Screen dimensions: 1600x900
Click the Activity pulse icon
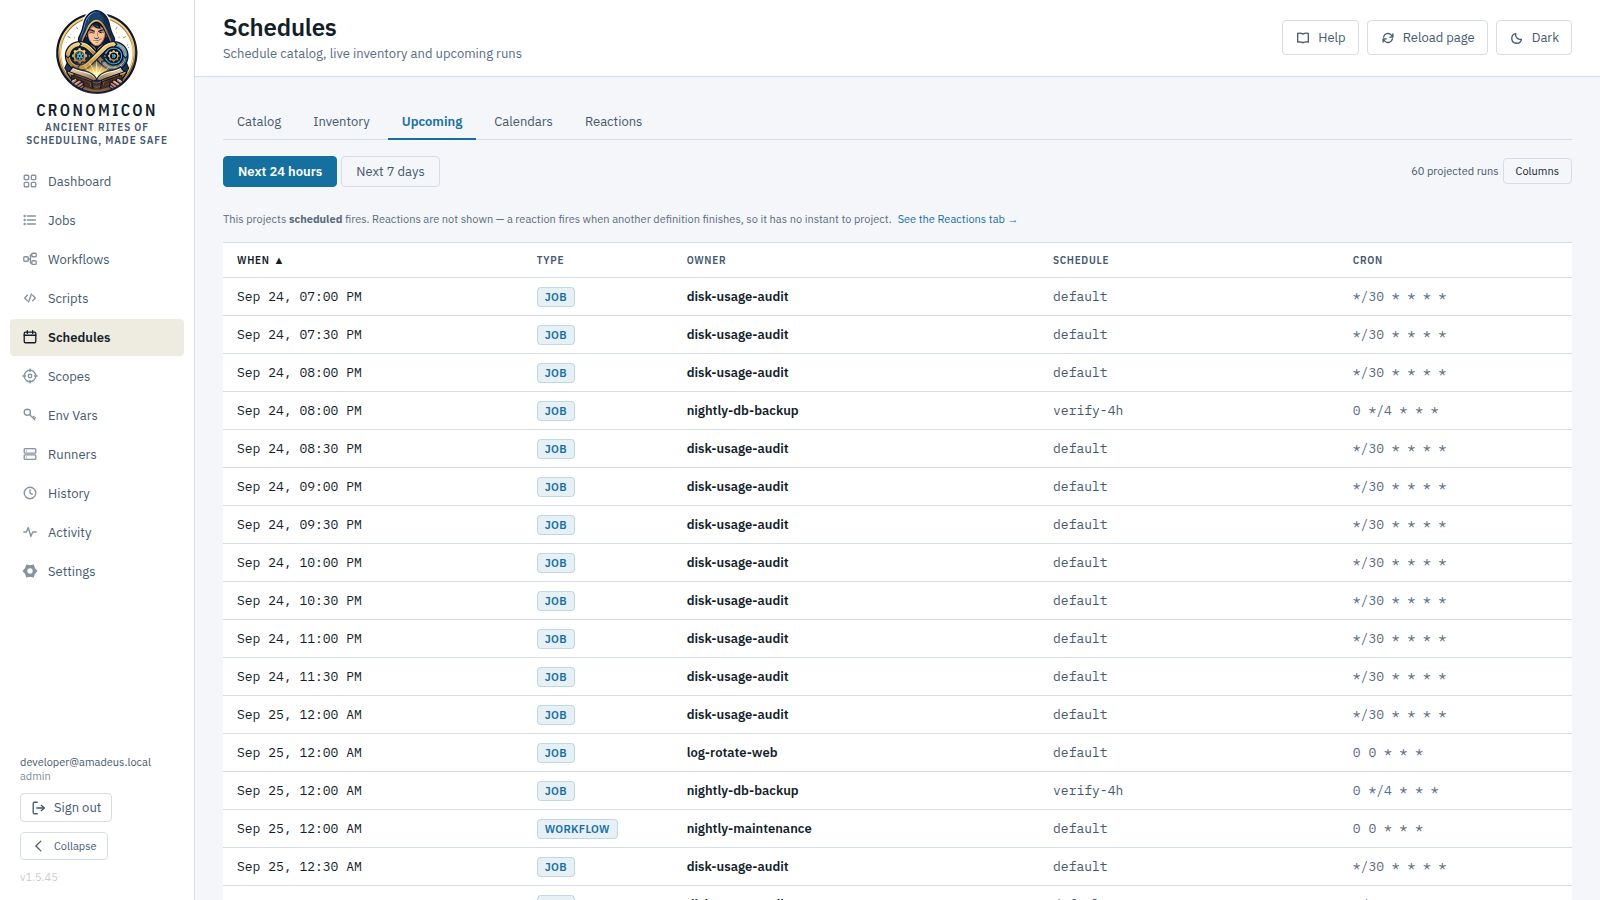[30, 532]
